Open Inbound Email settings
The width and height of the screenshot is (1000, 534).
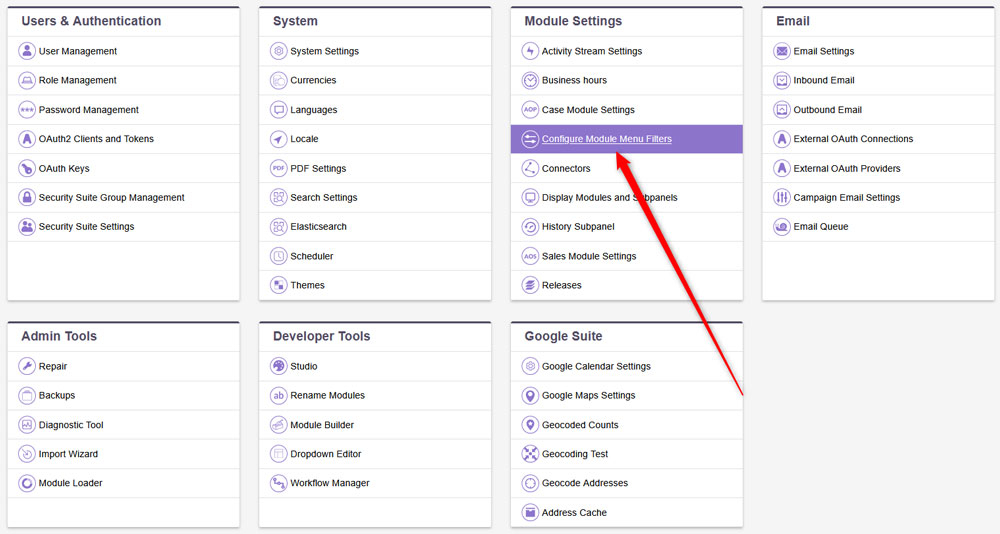tap(823, 80)
